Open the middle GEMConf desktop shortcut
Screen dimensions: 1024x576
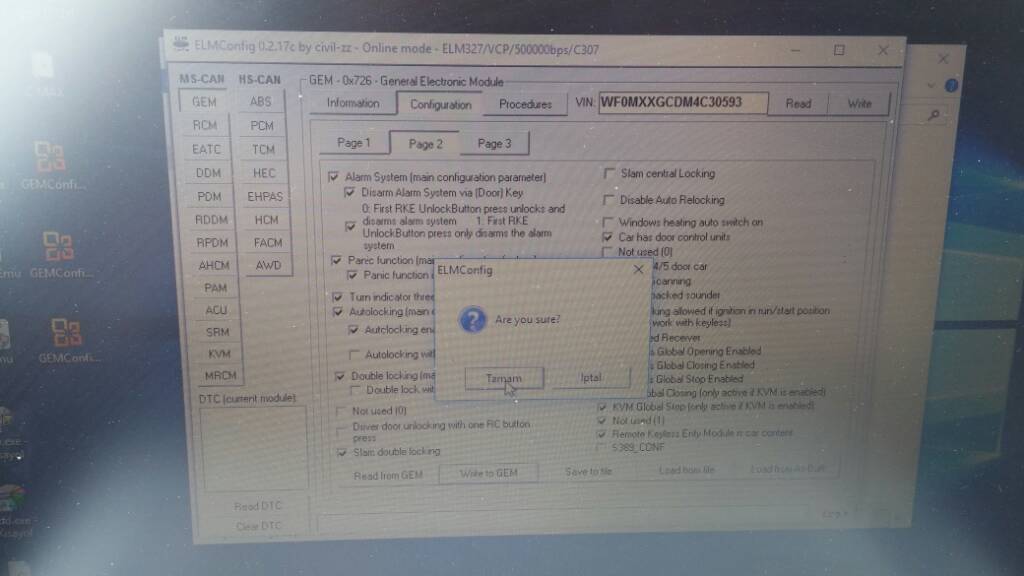(59, 255)
